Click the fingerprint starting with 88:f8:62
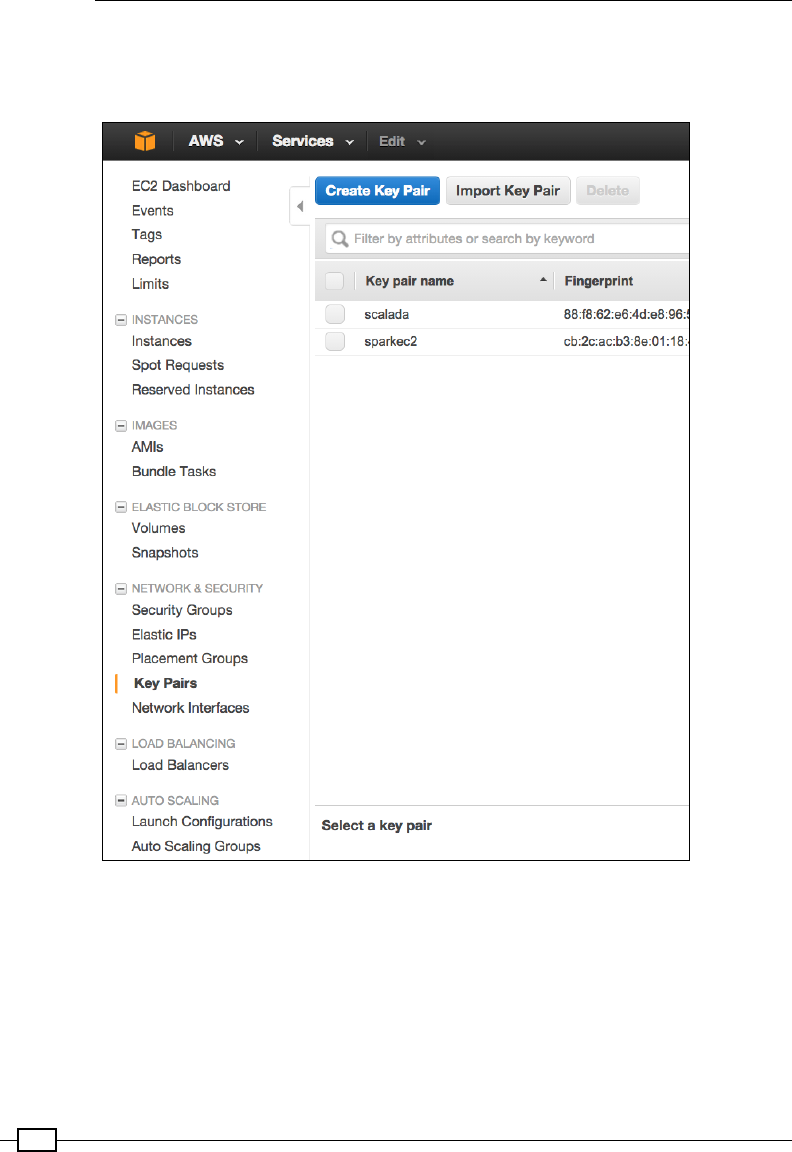Screen dimensions: 792x1152 tap(626, 314)
